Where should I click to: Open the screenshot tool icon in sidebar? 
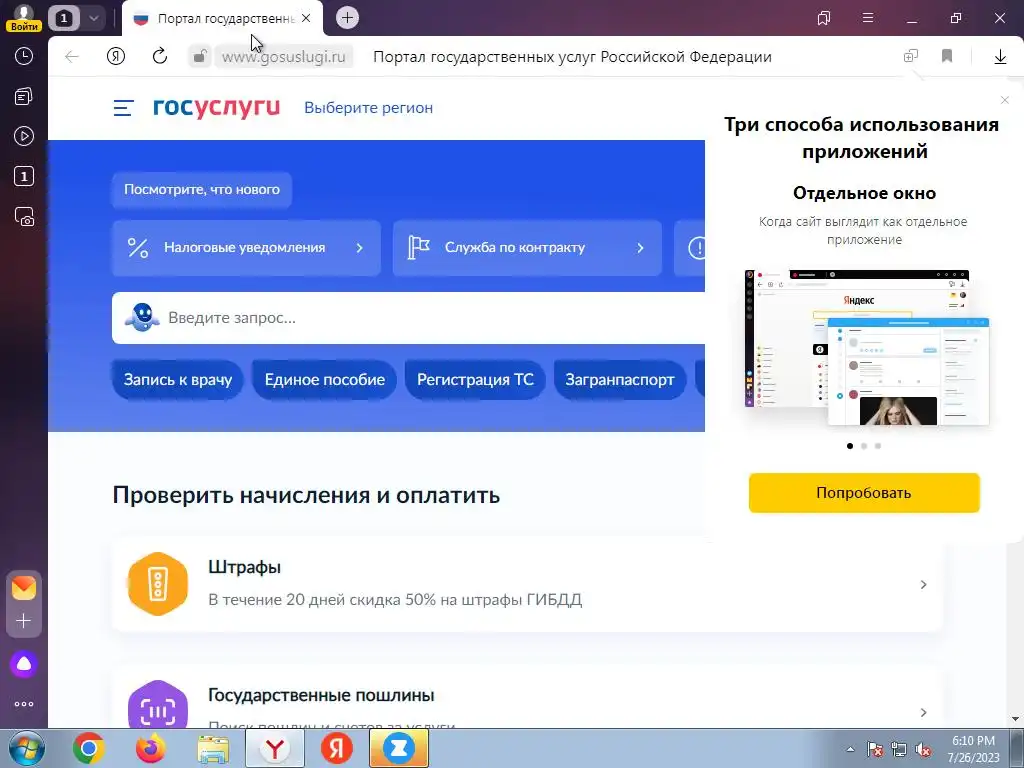(x=24, y=217)
